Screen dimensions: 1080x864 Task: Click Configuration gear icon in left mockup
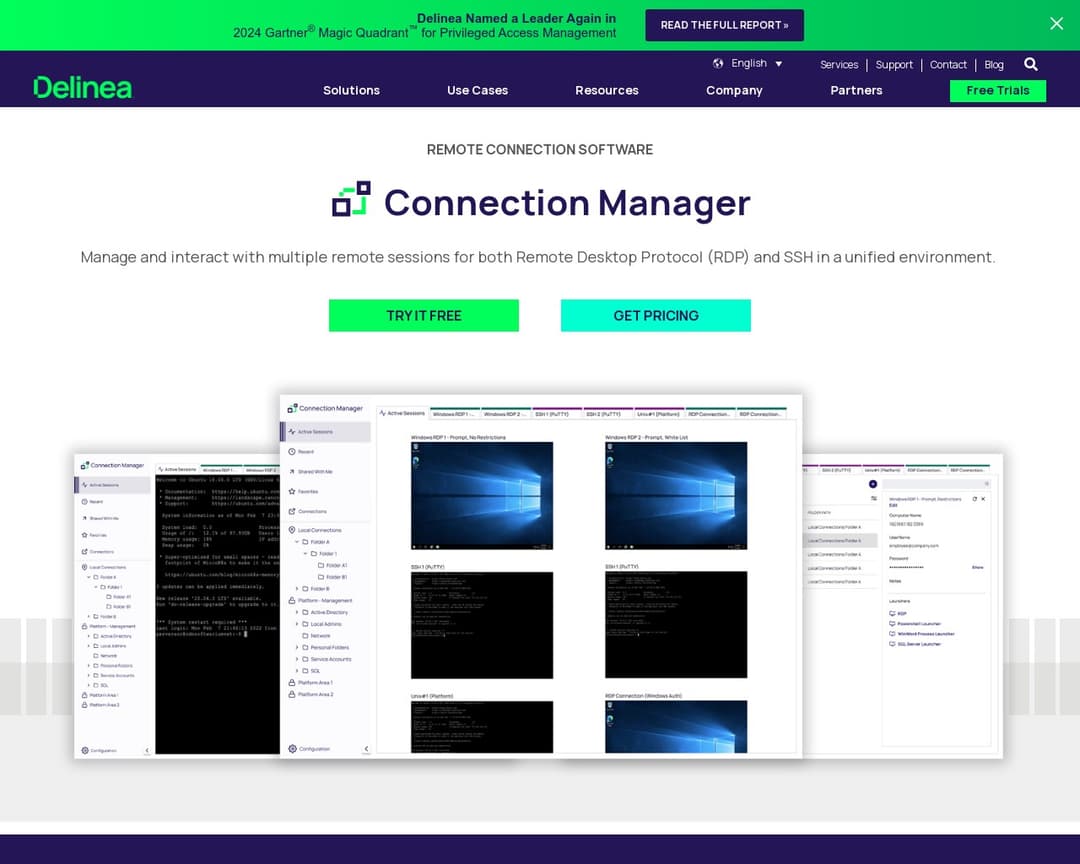click(85, 750)
